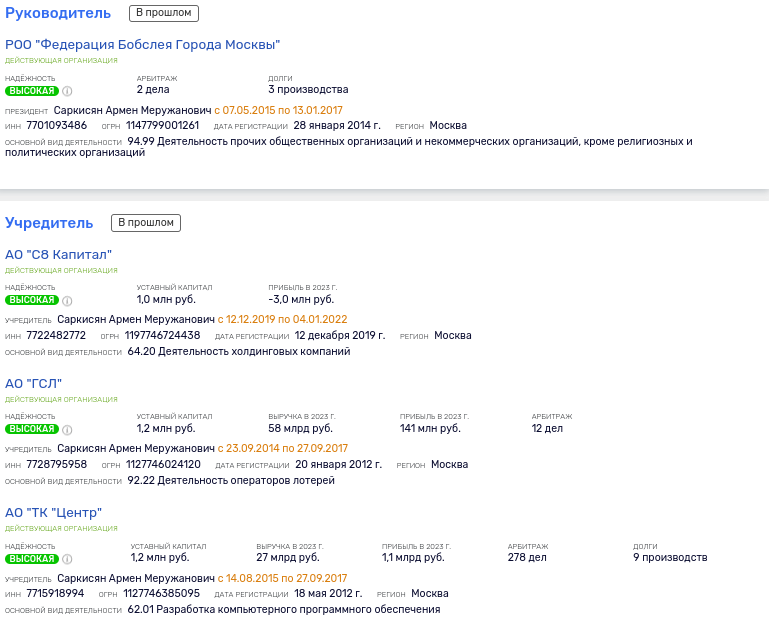
Task: Click "12 дел" arbitration value for ГСЛ
Action: coord(547,428)
